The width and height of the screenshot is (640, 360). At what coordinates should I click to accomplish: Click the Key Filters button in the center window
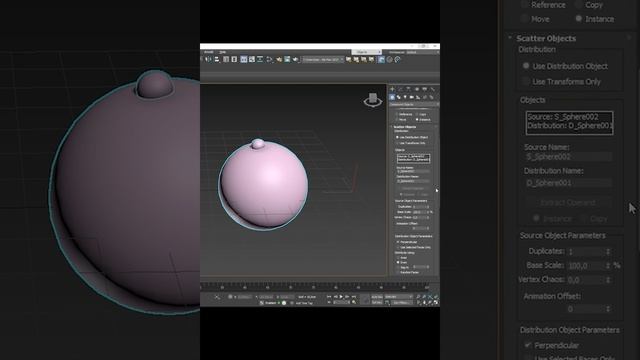pos(403,302)
